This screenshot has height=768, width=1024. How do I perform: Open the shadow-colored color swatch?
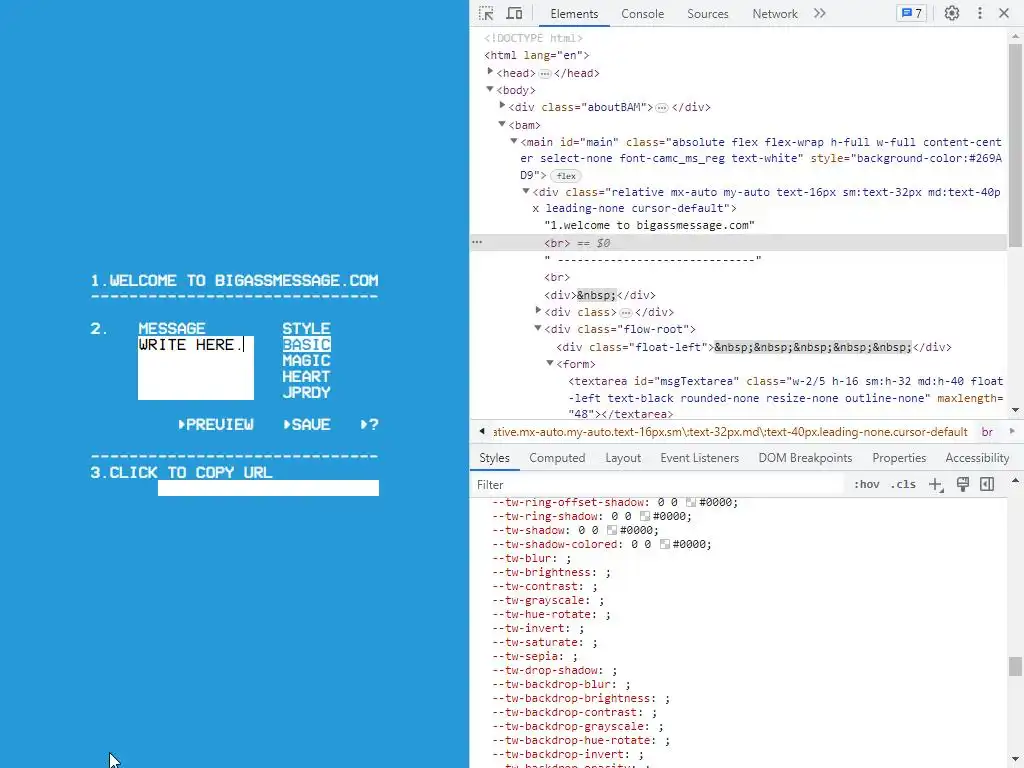(664, 544)
